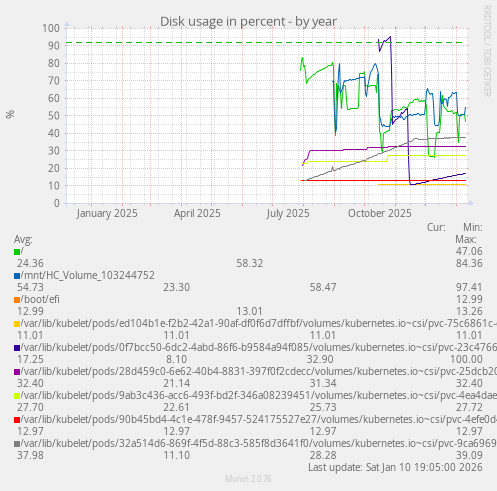Click the red swatch for pod 90b45bd4
The width and height of the screenshot is (497, 491).
pos(17,420)
